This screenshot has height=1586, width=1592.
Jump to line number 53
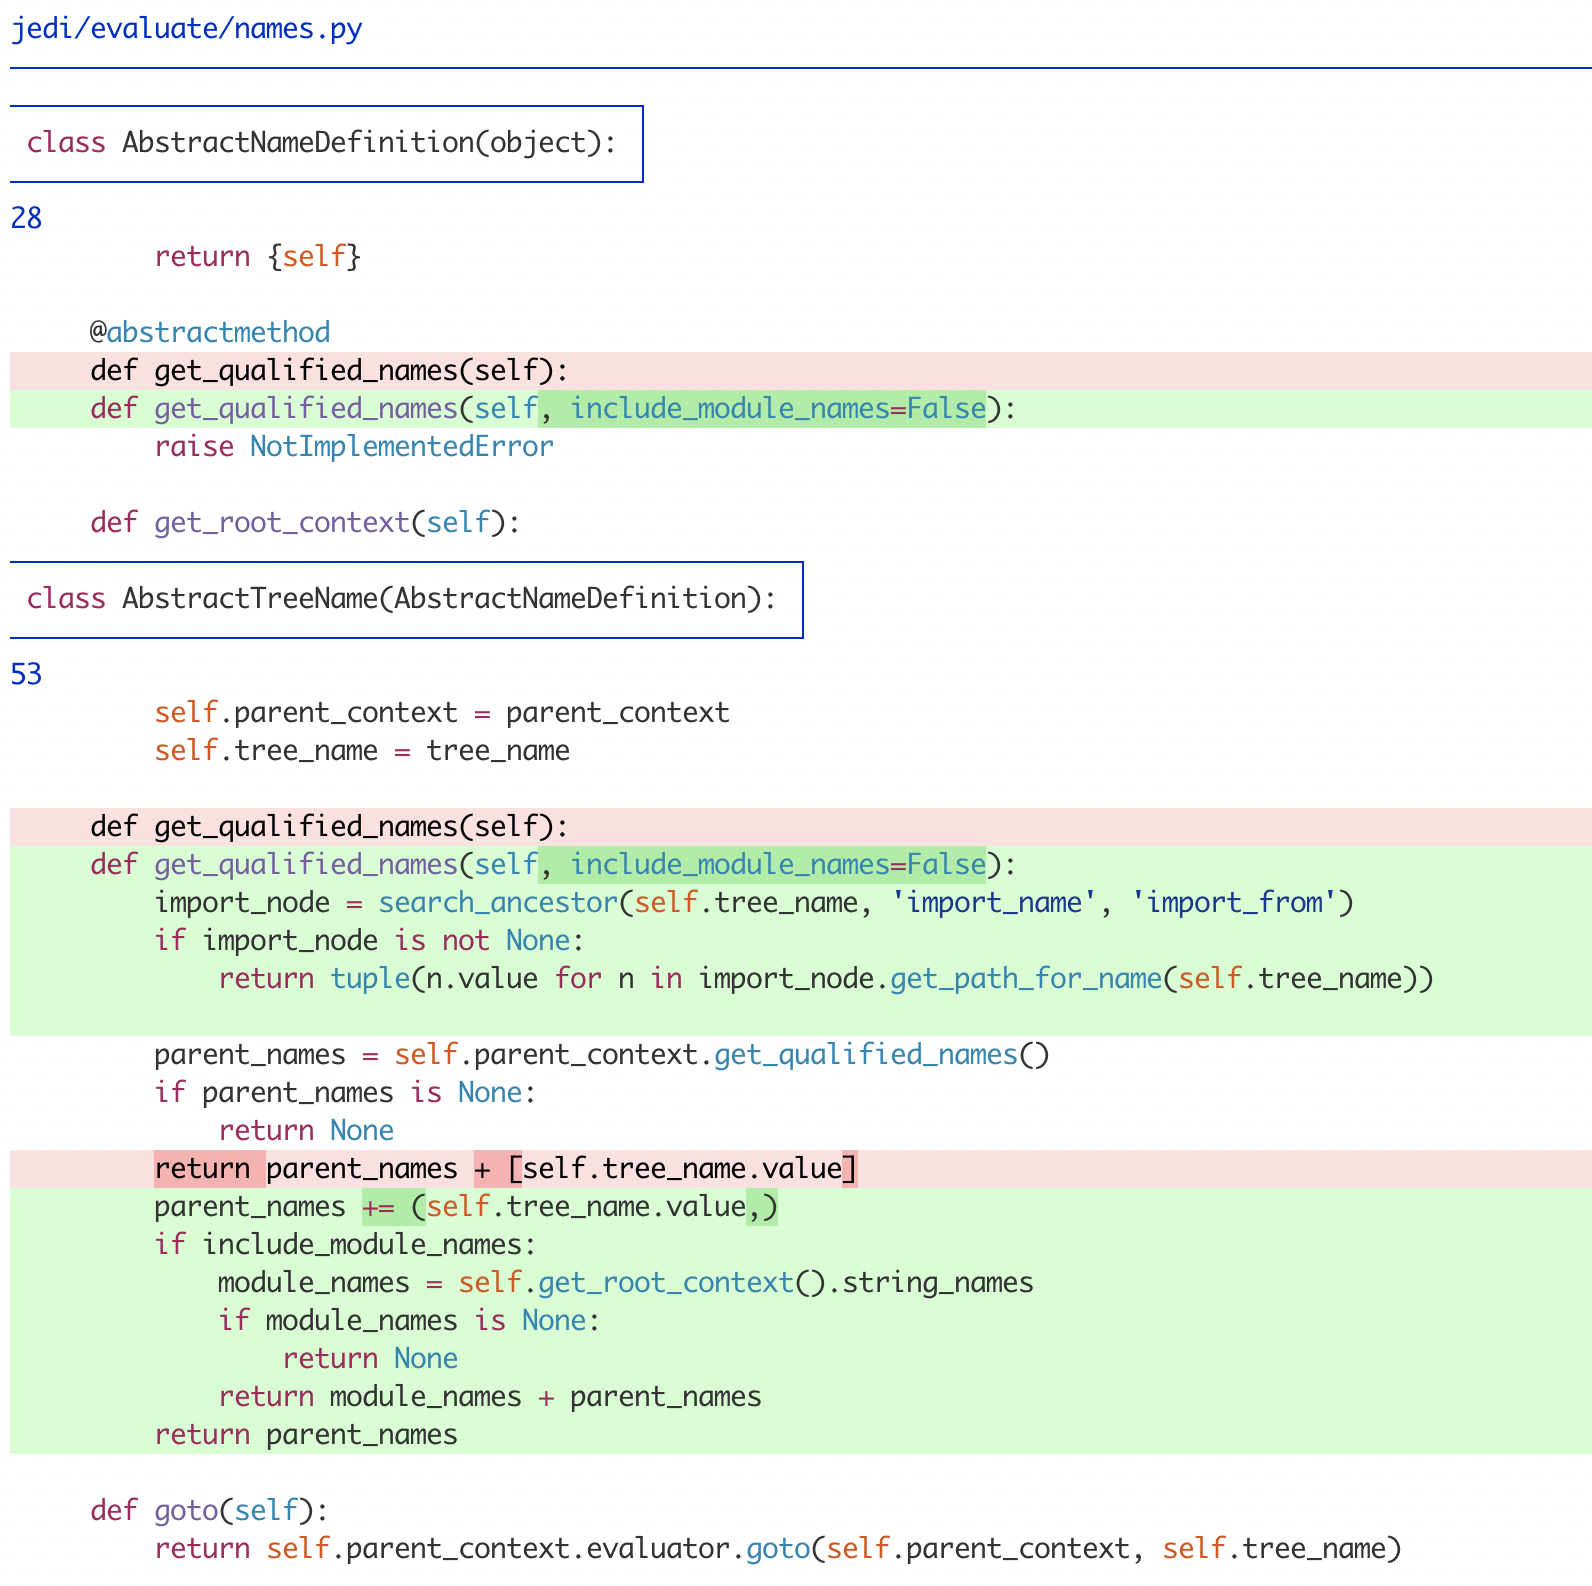[26, 674]
